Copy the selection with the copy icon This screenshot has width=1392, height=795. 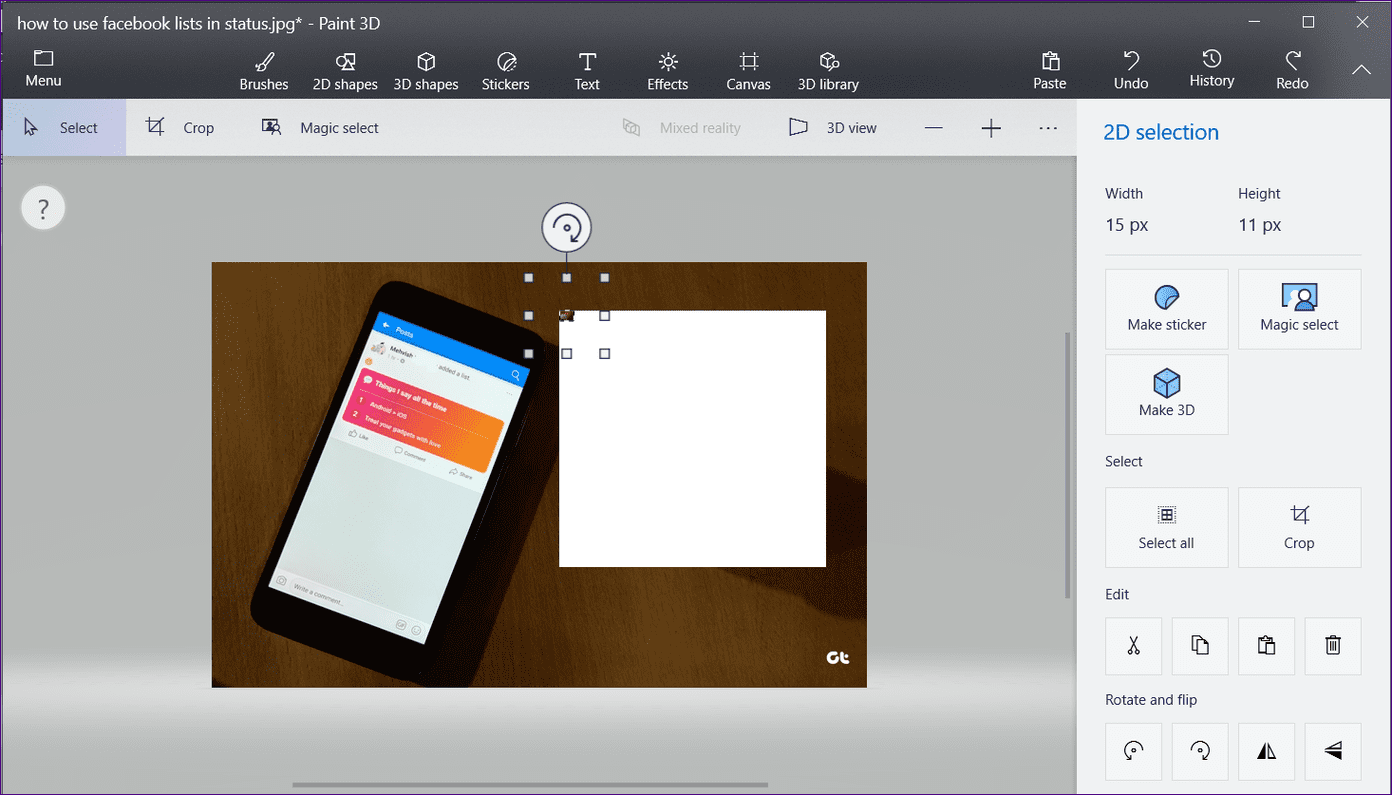tap(1200, 646)
